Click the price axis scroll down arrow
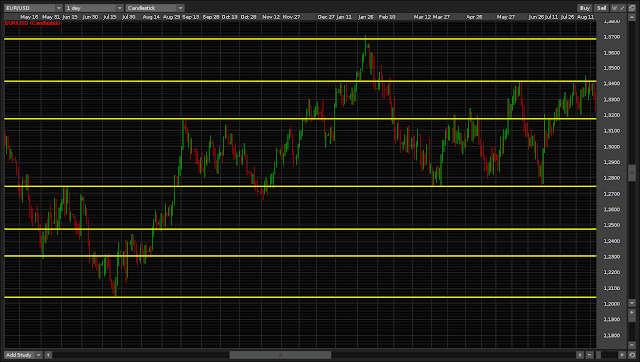Screen dimensions: 640x362 (x=632, y=303)
